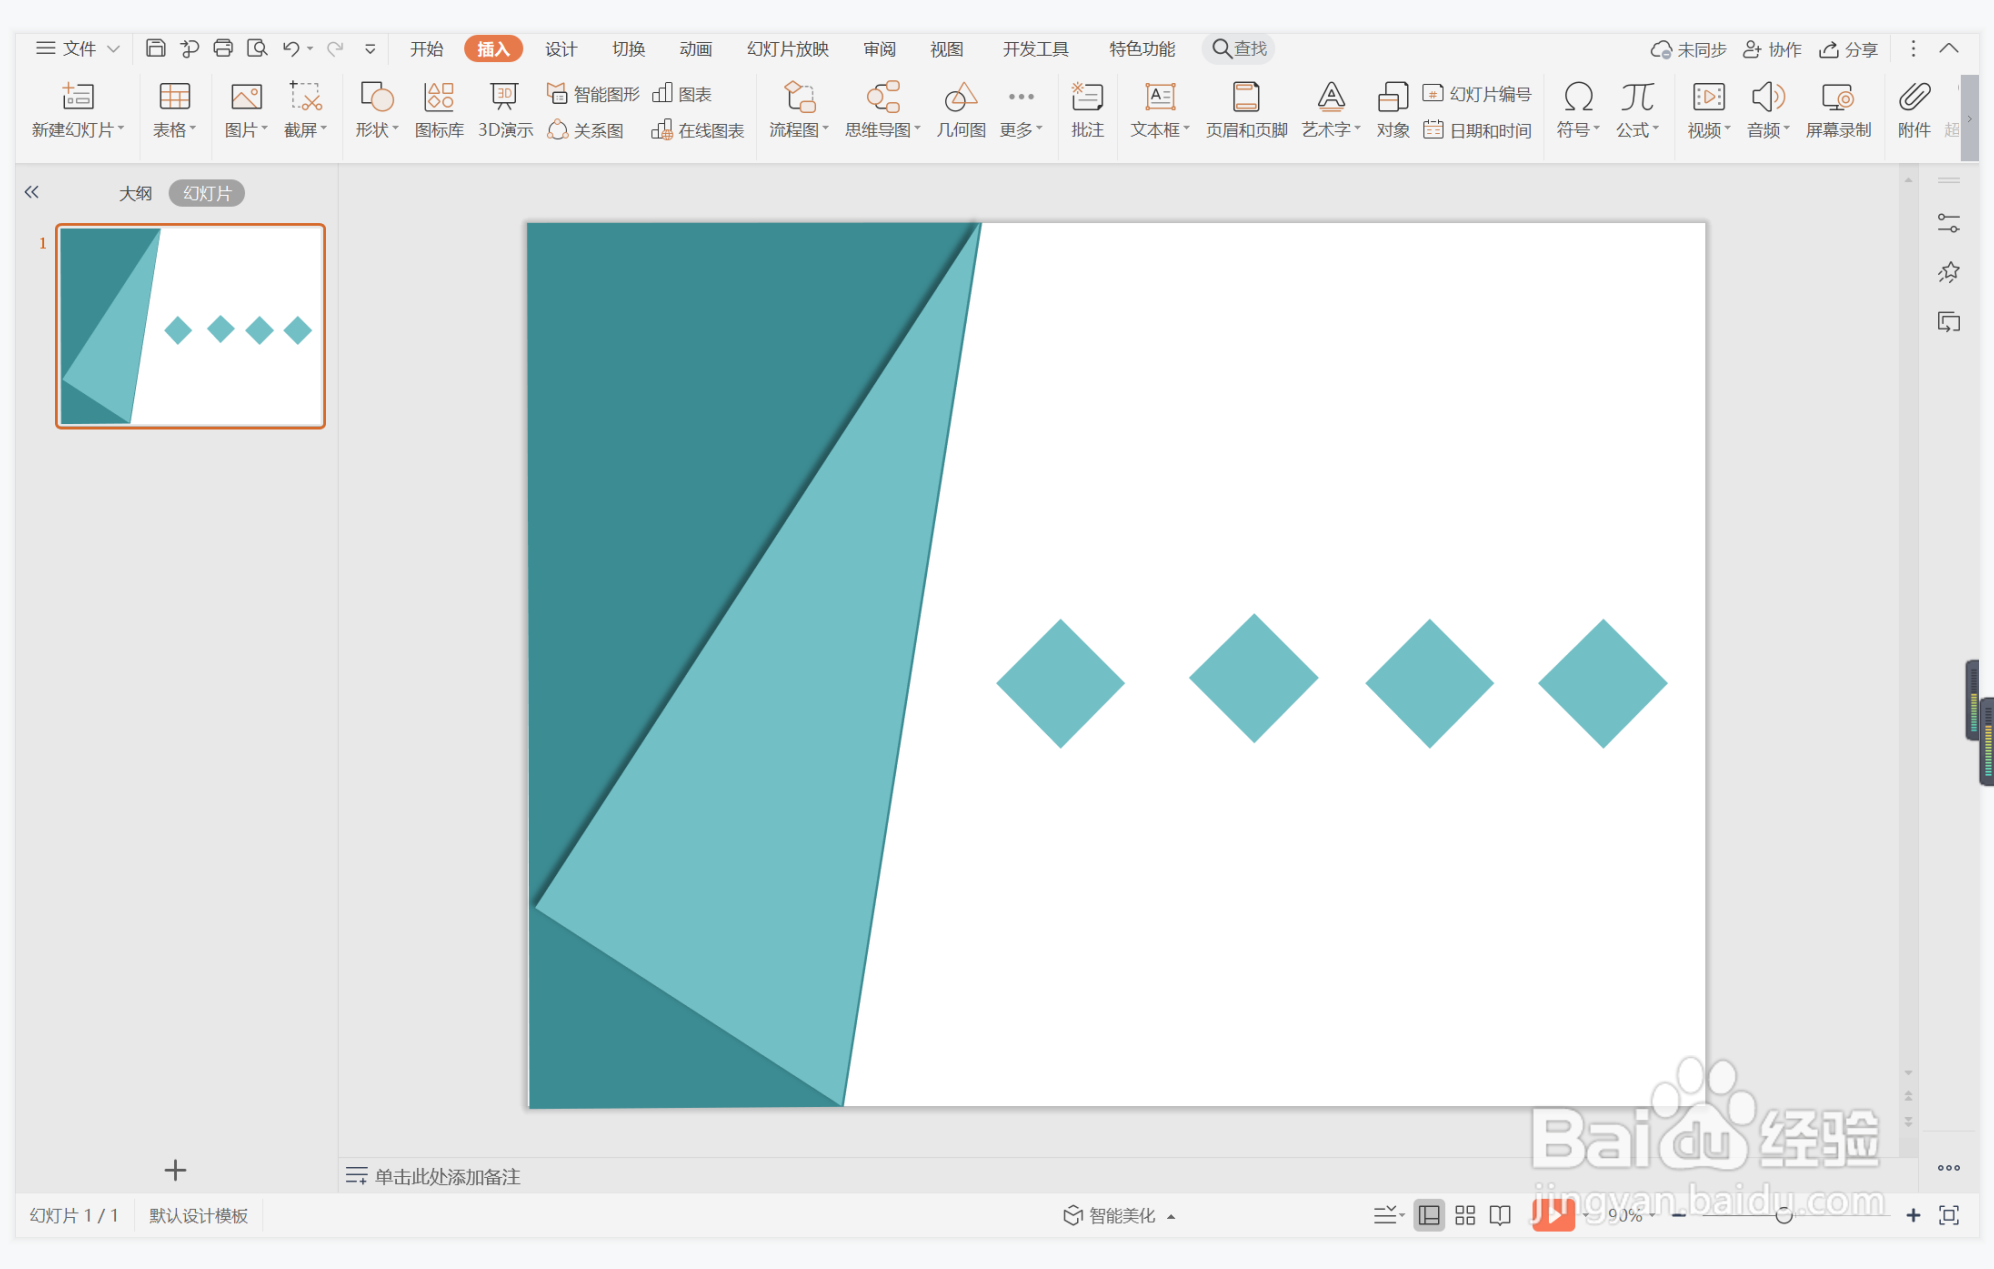Switch to 幻灯片放映 tab
Screen dimensions: 1994x1269
coord(787,49)
